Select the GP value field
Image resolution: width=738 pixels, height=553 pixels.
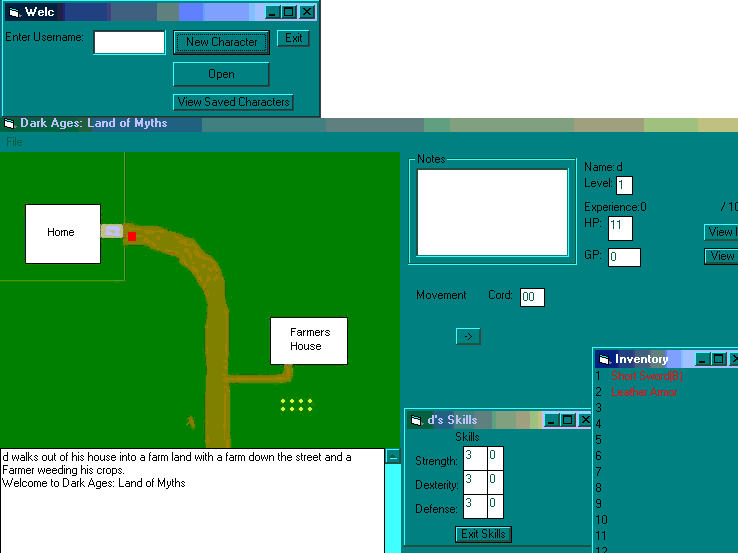point(624,257)
